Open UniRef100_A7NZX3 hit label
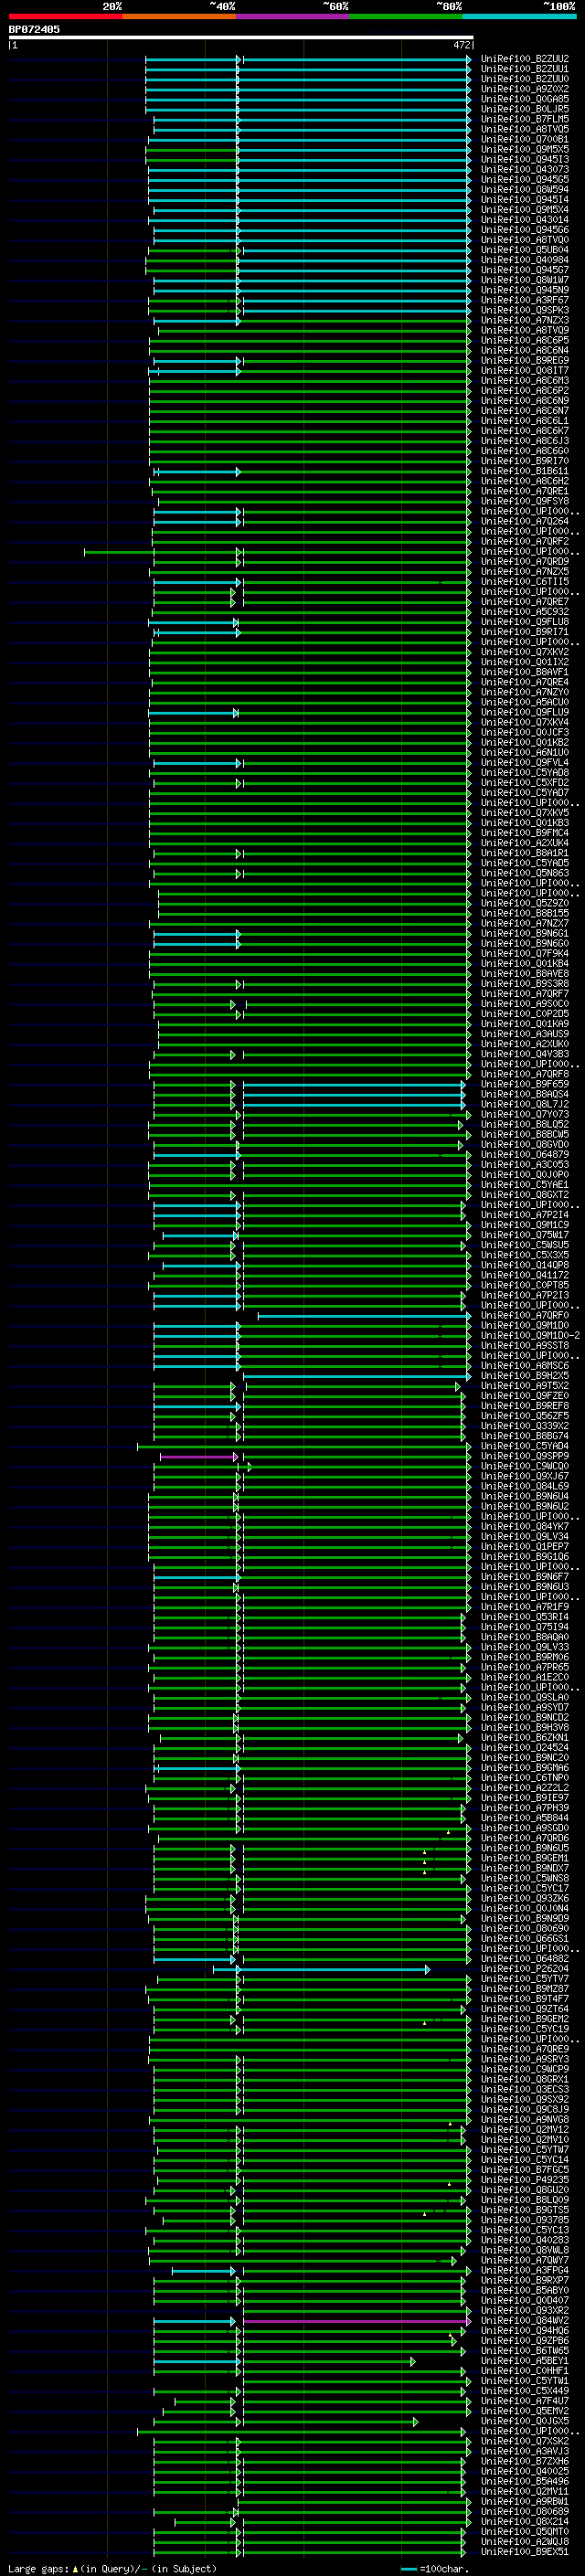 pyautogui.click(x=525, y=320)
